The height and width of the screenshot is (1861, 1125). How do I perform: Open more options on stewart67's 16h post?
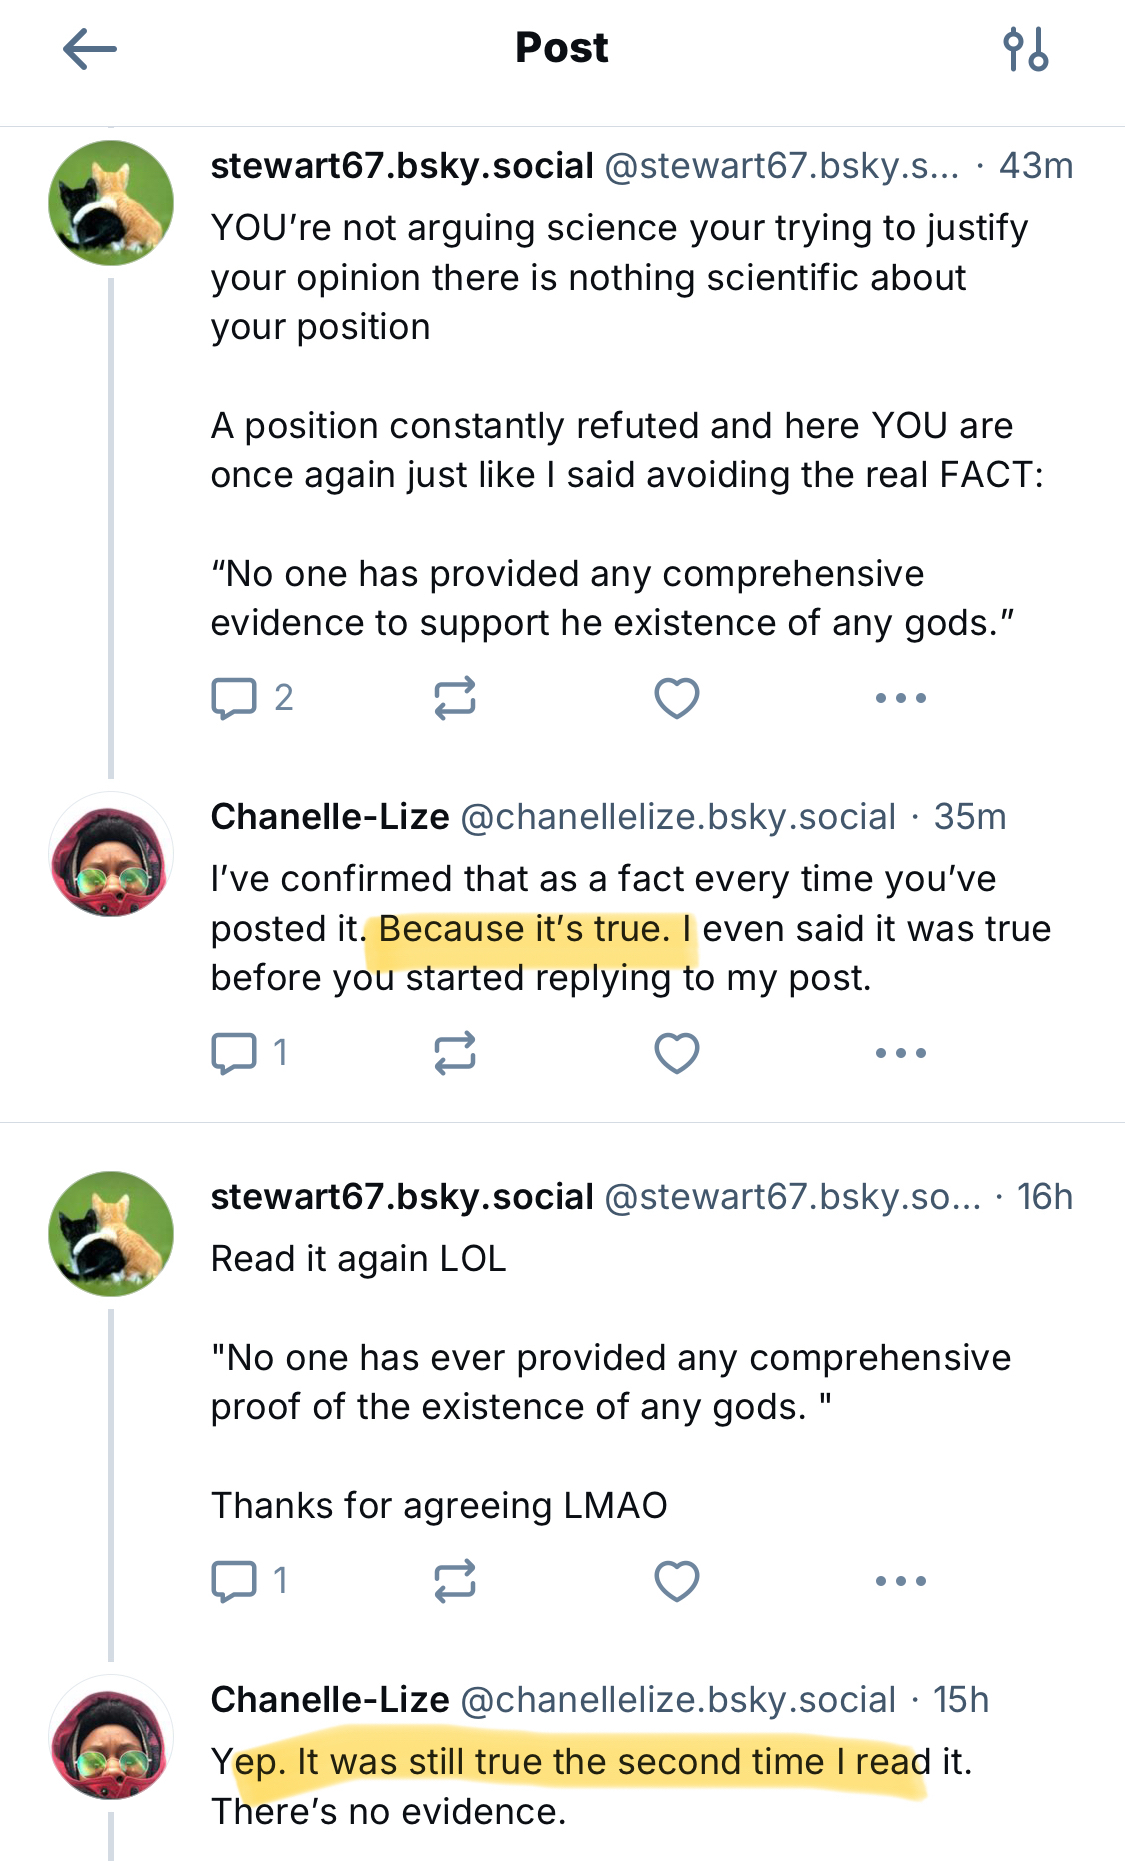click(901, 1581)
